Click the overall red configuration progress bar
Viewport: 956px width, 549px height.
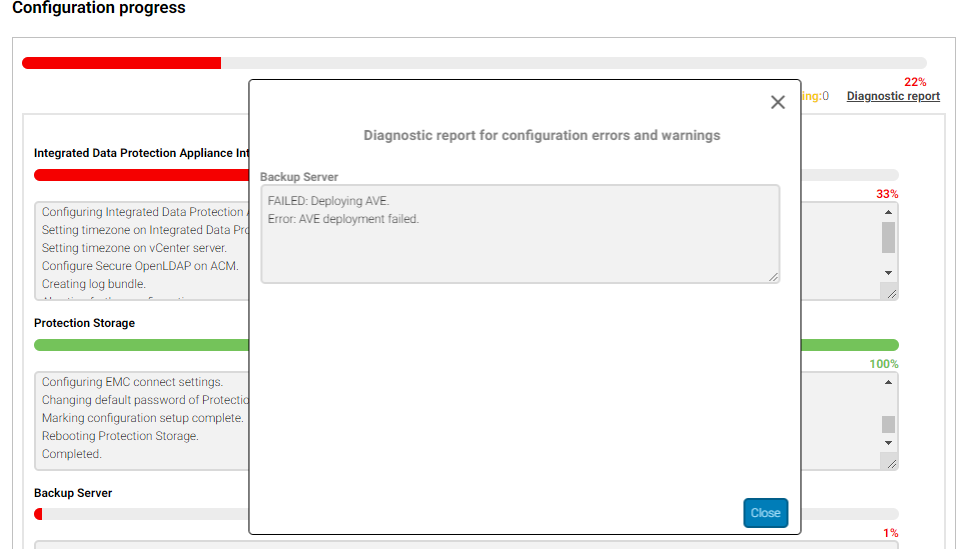[x=121, y=63]
